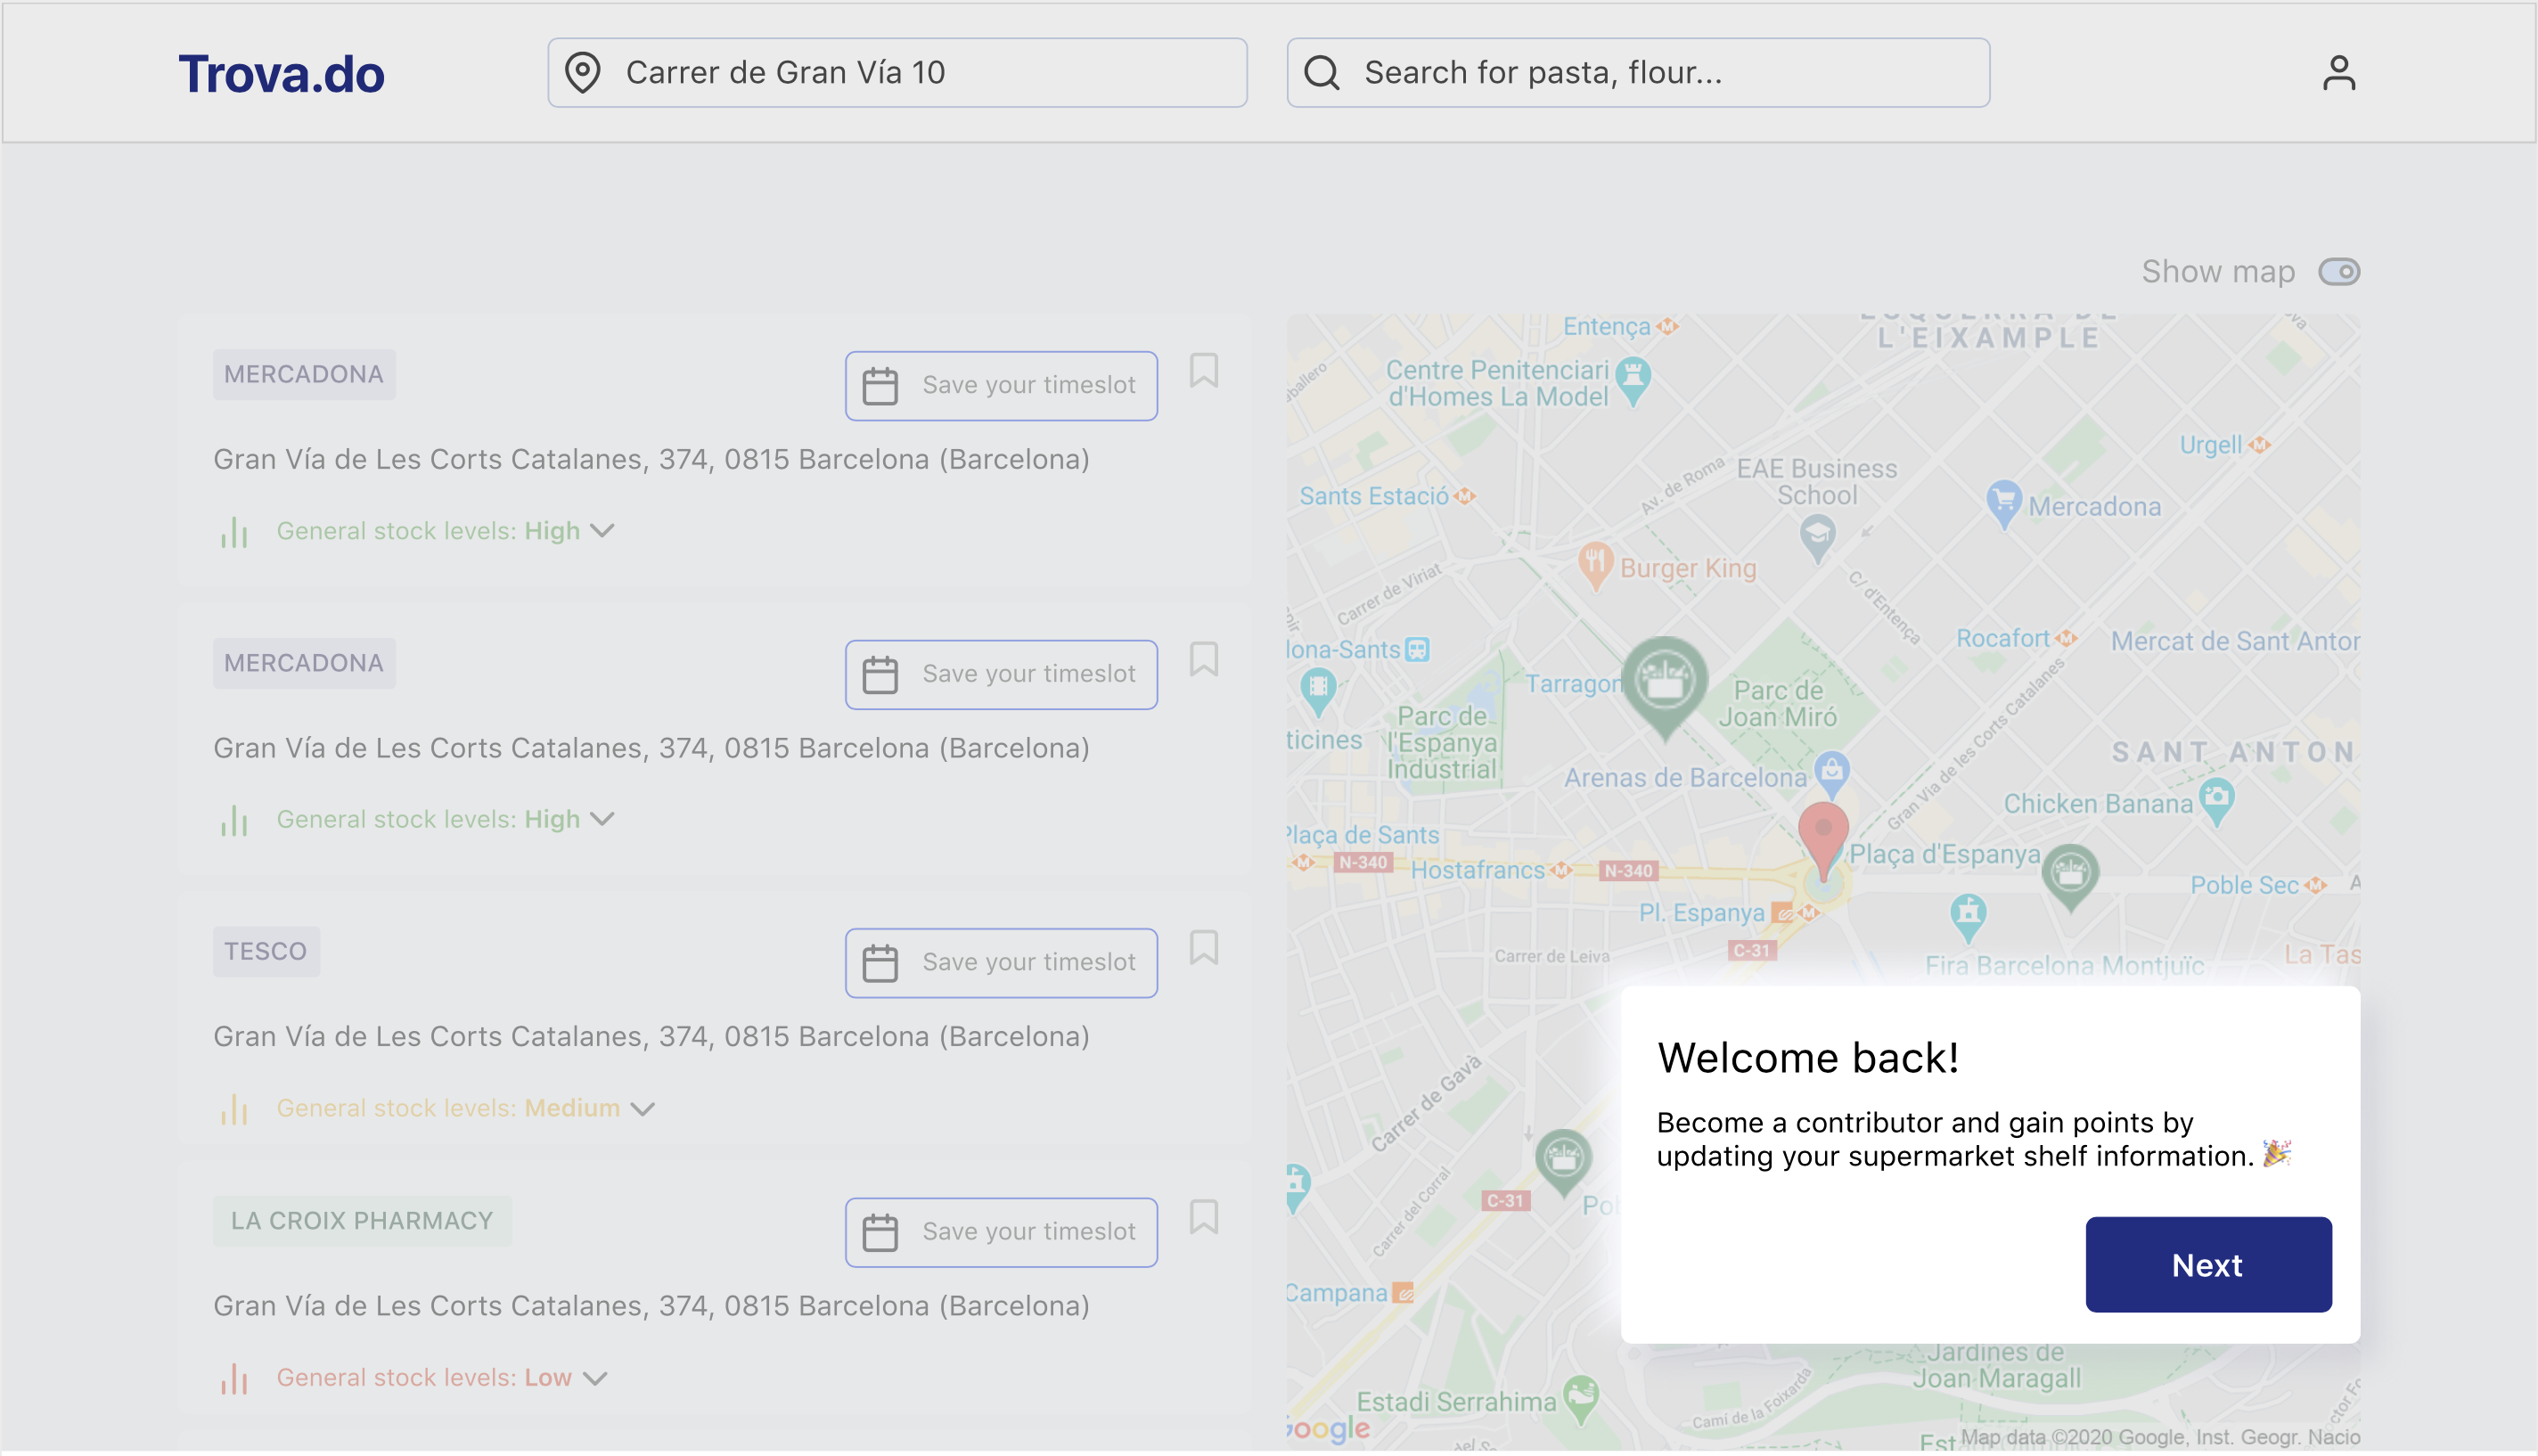Viewport: 2538px width, 1456px height.
Task: Click the Chicken Banana marker on map
Action: [x=2217, y=802]
